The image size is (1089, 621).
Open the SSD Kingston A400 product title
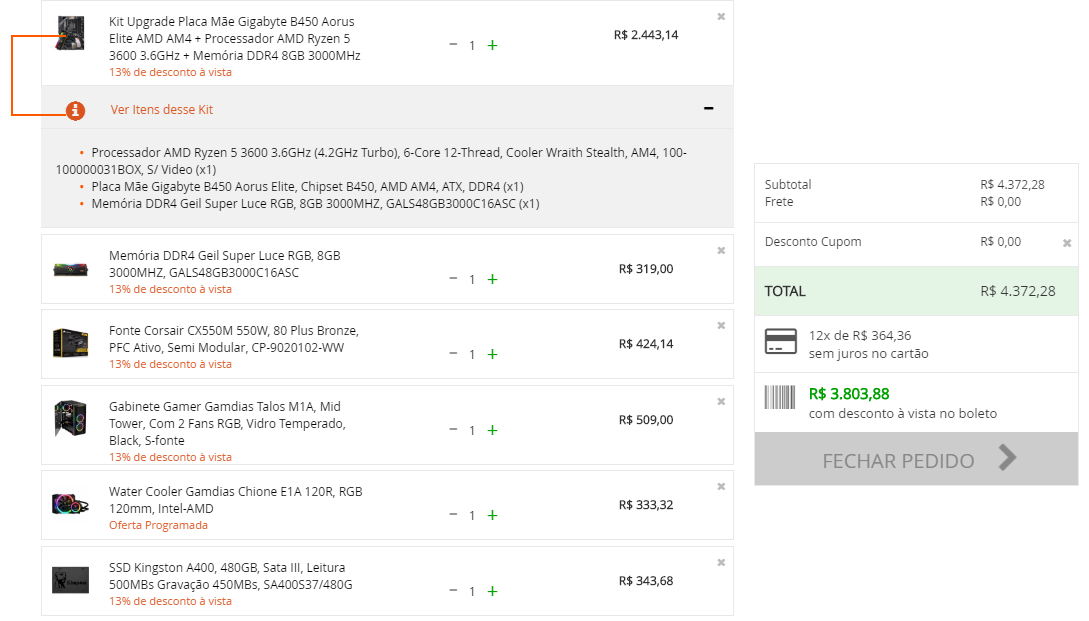pos(231,576)
